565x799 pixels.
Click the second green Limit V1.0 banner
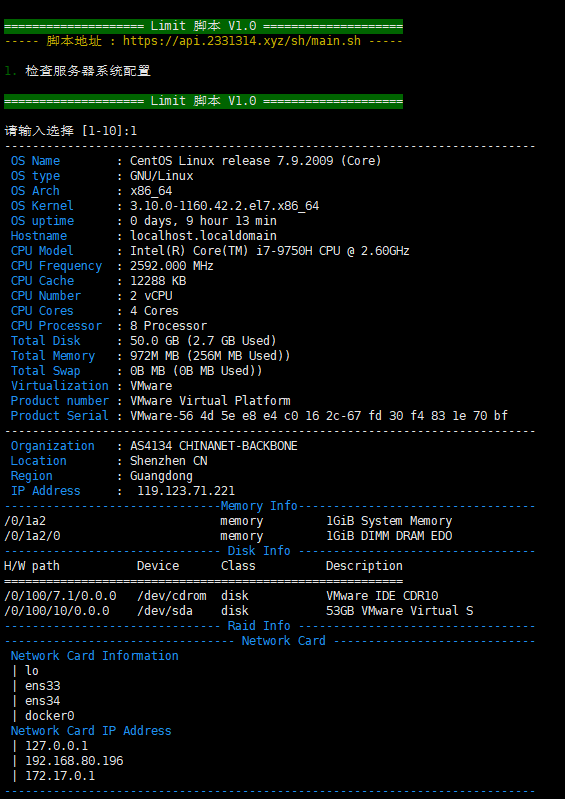tap(203, 101)
